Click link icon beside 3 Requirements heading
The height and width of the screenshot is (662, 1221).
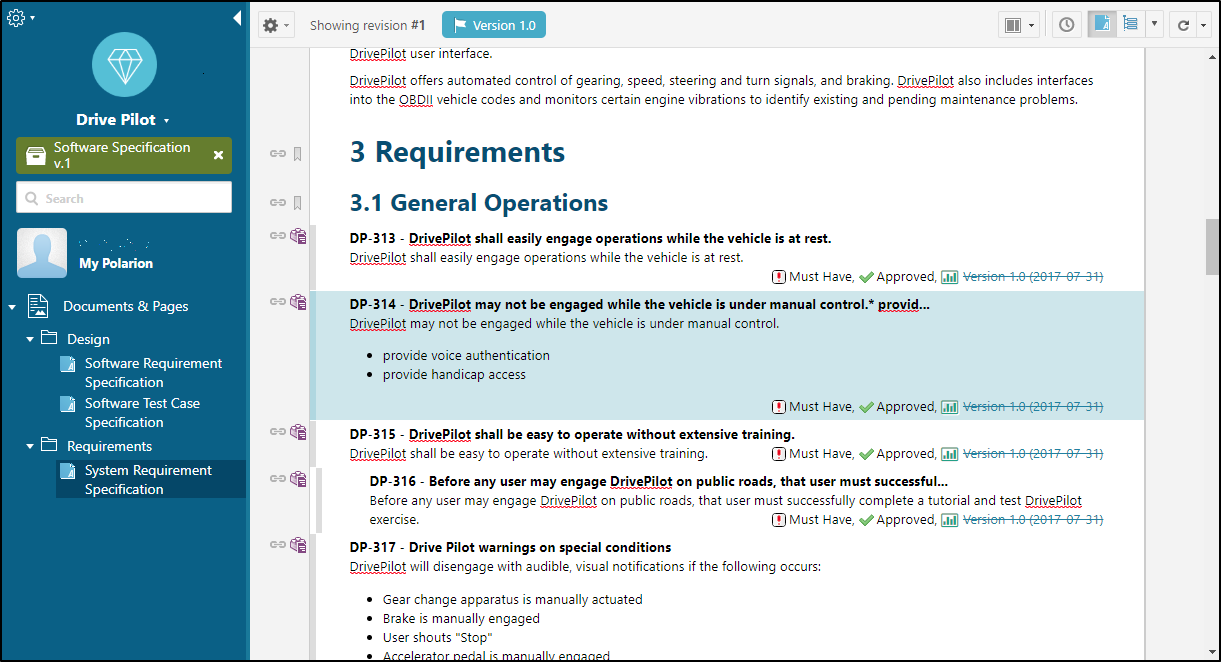pyautogui.click(x=278, y=154)
